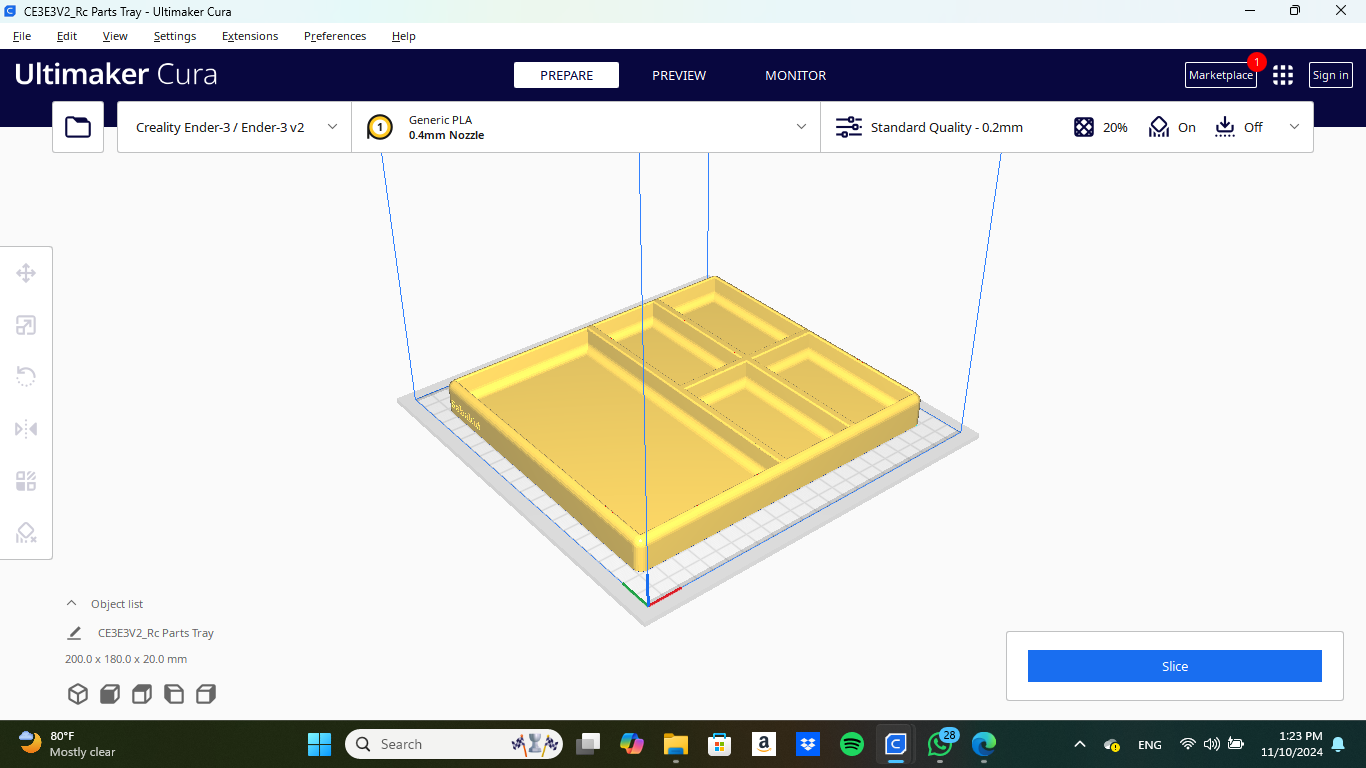
Task: Open the Preferences menu
Action: 335,36
